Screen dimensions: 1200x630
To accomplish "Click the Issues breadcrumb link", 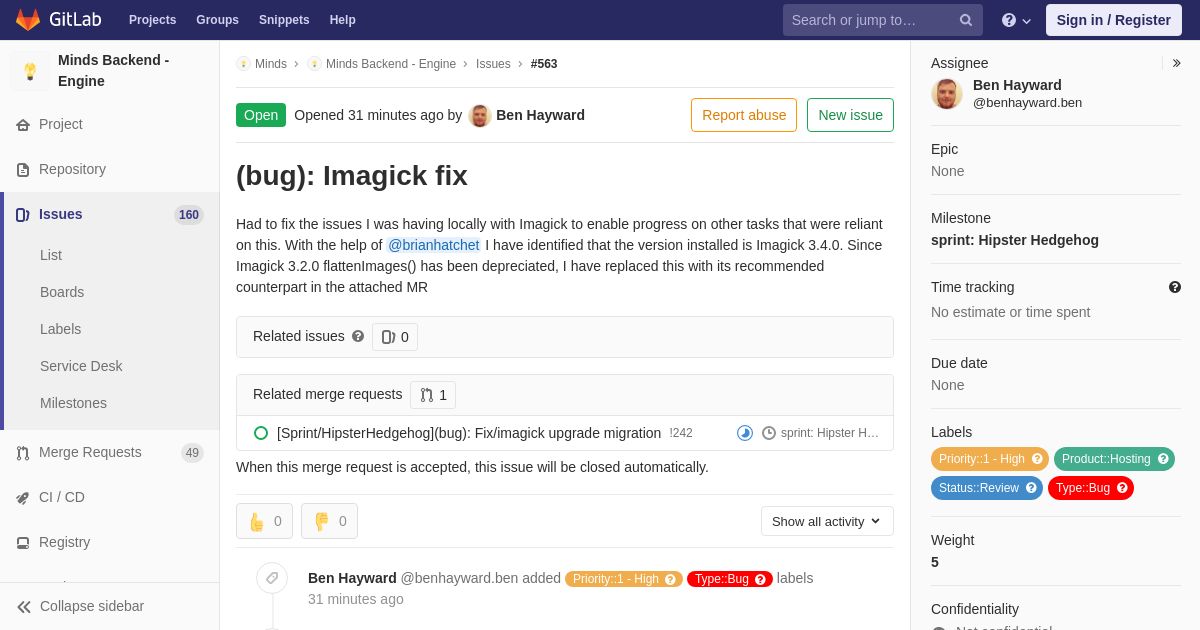I will (493, 64).
